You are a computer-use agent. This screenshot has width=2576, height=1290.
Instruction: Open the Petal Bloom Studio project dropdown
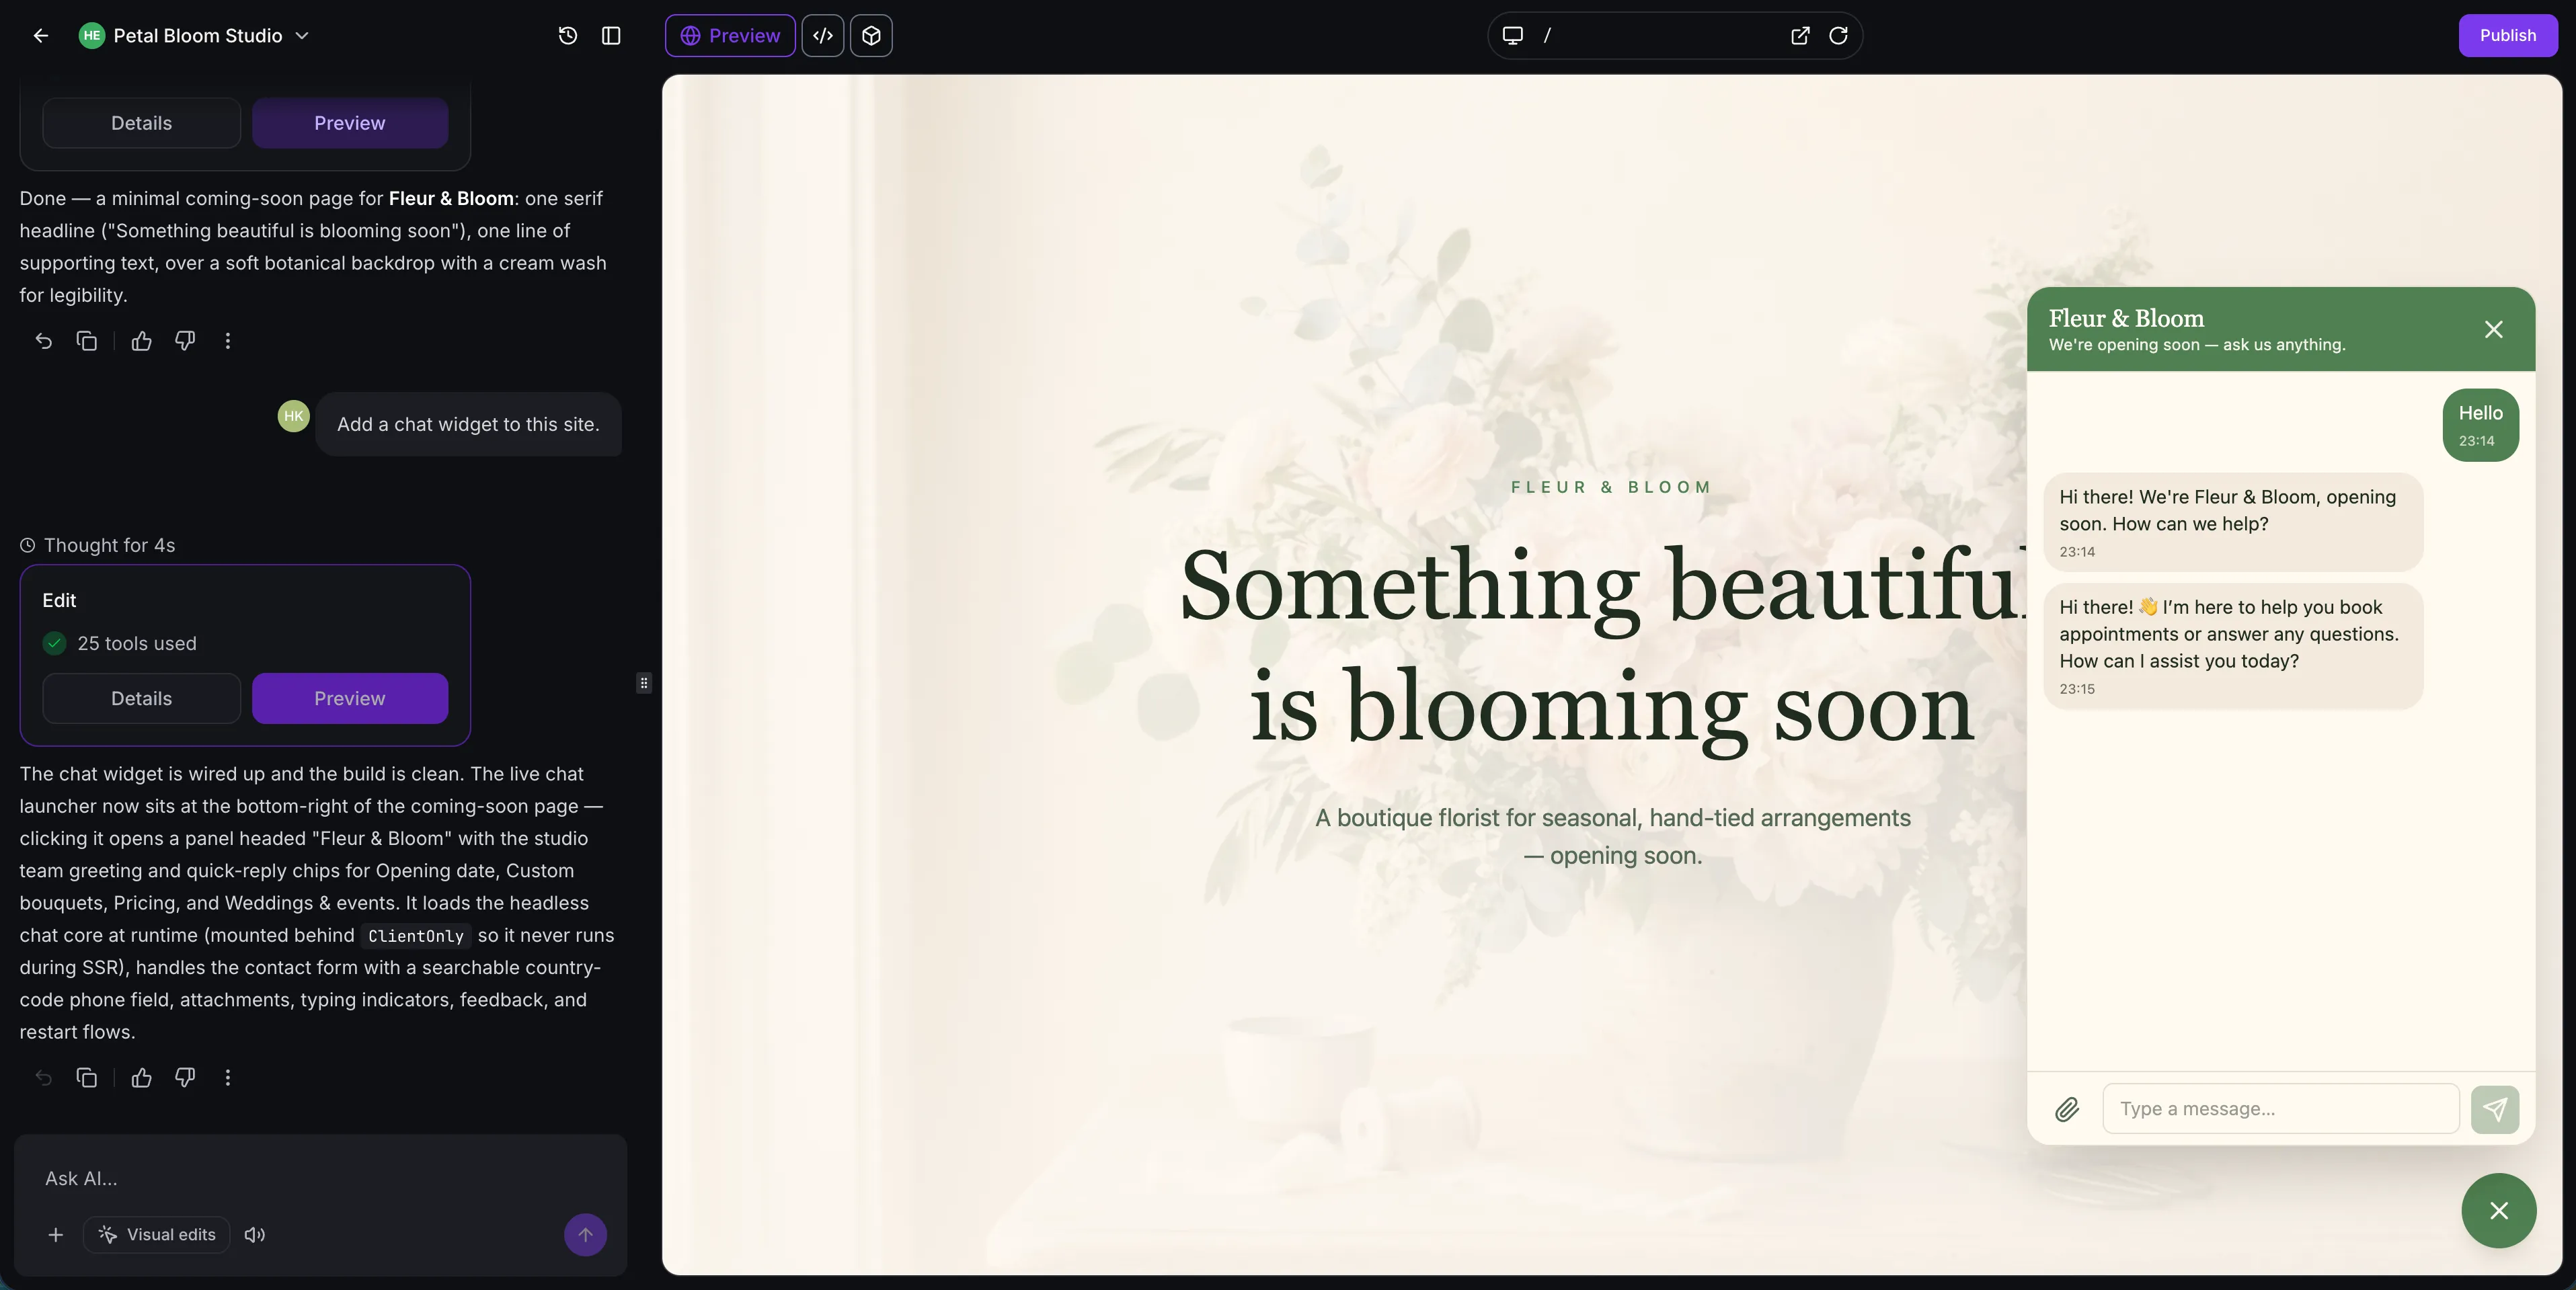[x=195, y=36]
